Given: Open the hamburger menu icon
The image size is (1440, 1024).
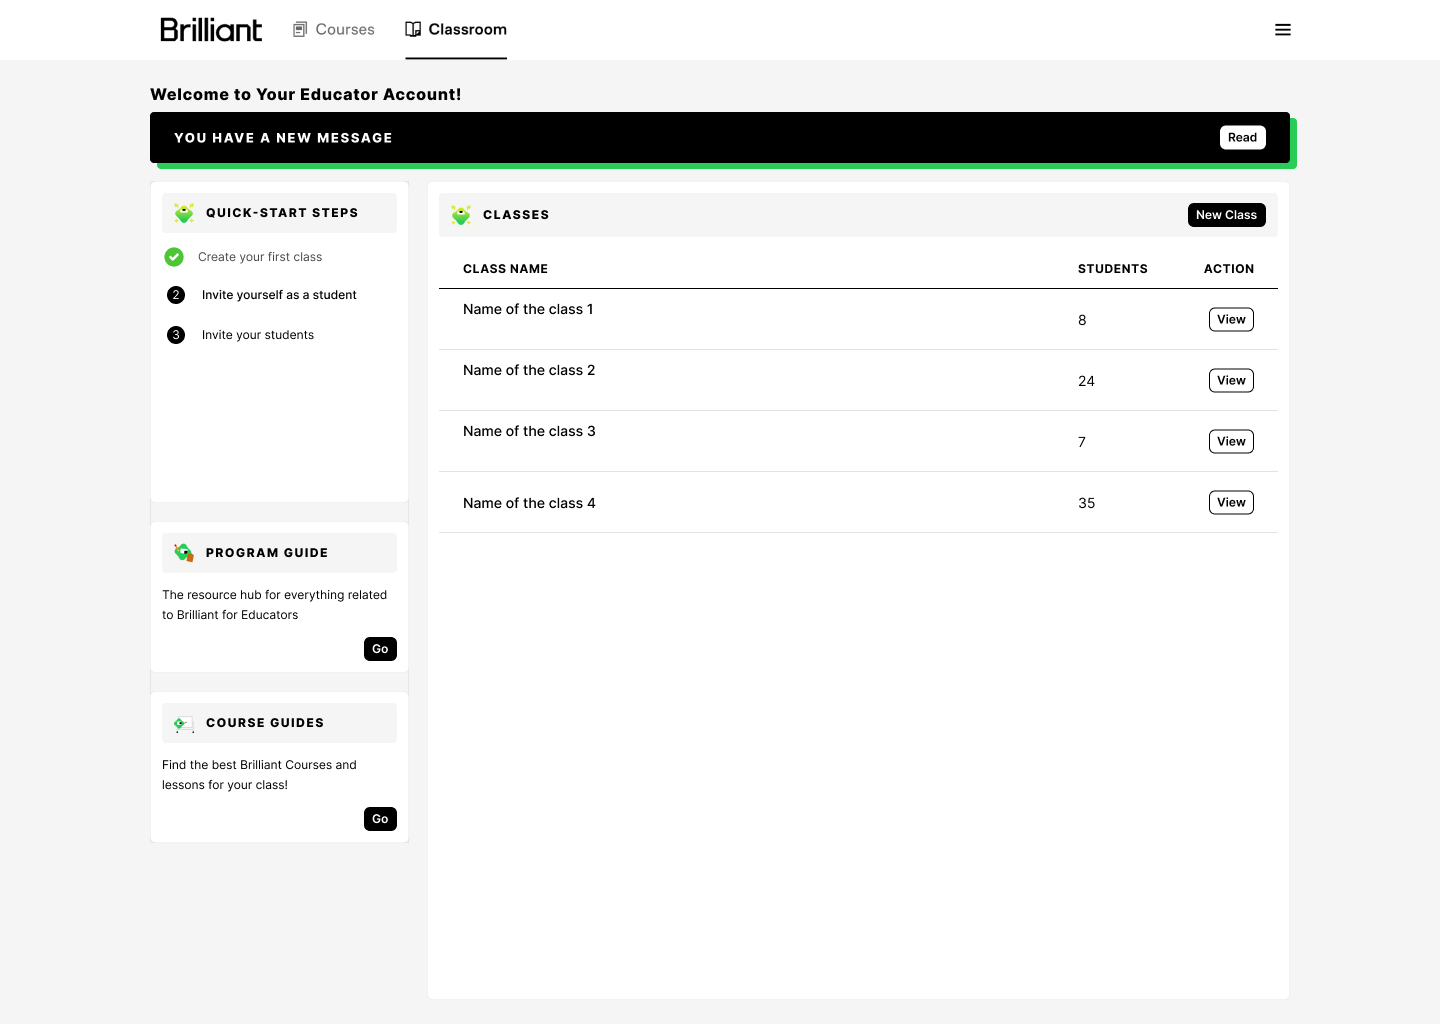Looking at the screenshot, I should tap(1283, 30).
